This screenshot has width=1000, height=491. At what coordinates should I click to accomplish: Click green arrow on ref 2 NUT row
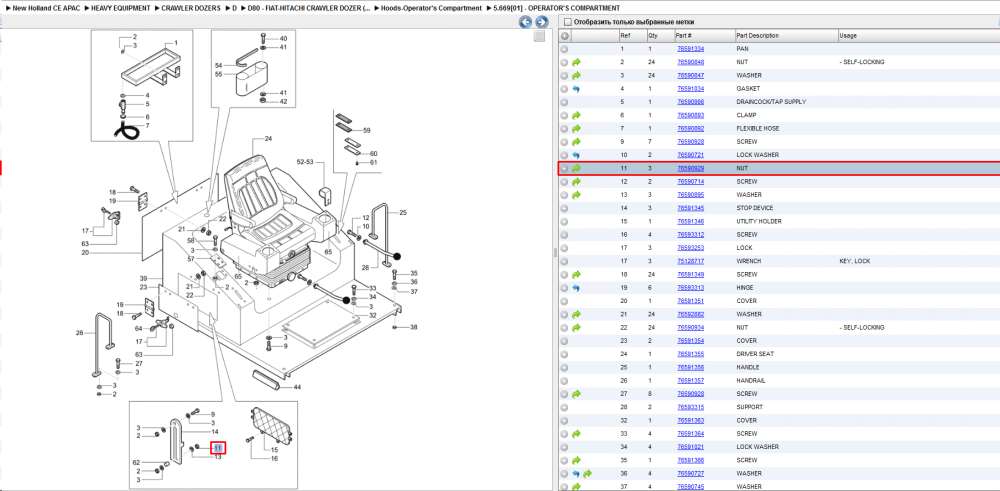click(x=577, y=62)
